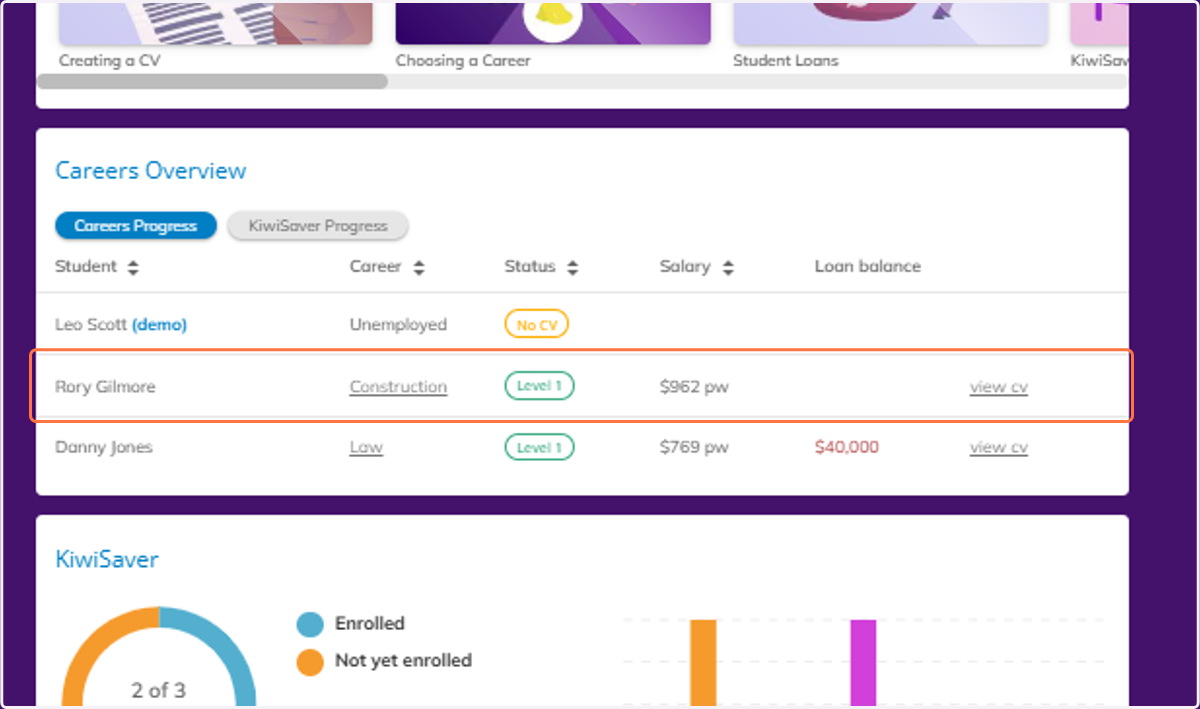Click the Student Loans caption
Image resolution: width=1200 pixels, height=709 pixels.
(786, 60)
